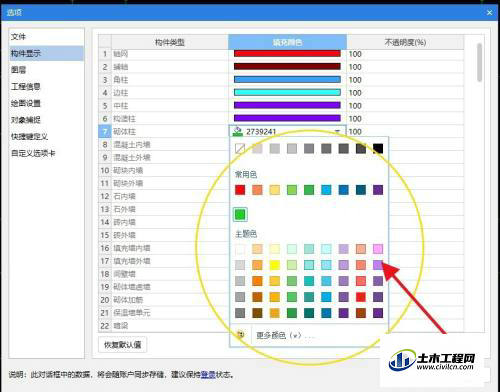500x392 pixels.
Task: Pick the white swatch in 主题色 grid
Action: coord(240,249)
